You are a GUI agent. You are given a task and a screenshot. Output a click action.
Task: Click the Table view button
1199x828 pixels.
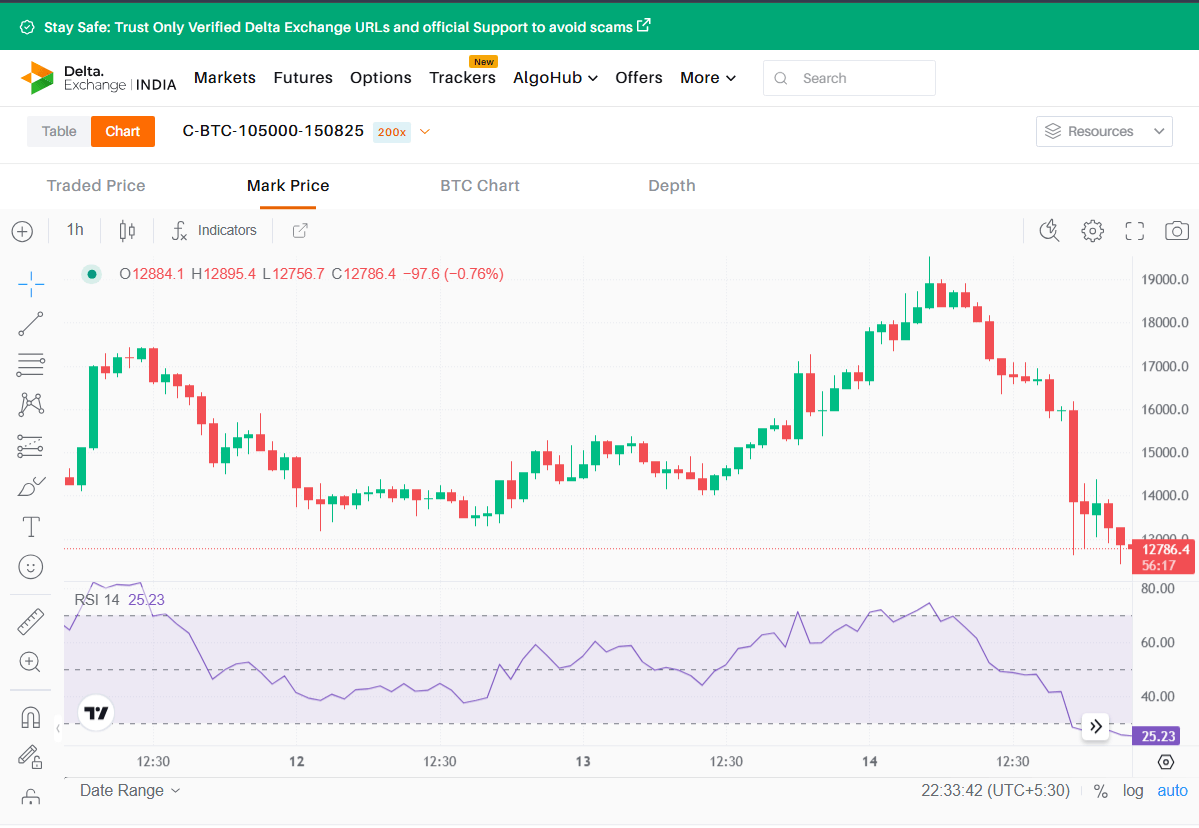pyautogui.click(x=59, y=131)
